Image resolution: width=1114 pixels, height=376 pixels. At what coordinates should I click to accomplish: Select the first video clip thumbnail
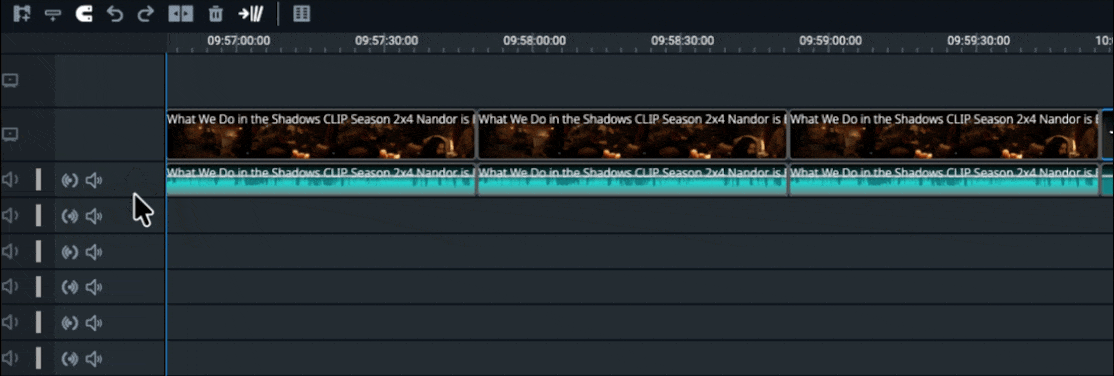[321, 135]
